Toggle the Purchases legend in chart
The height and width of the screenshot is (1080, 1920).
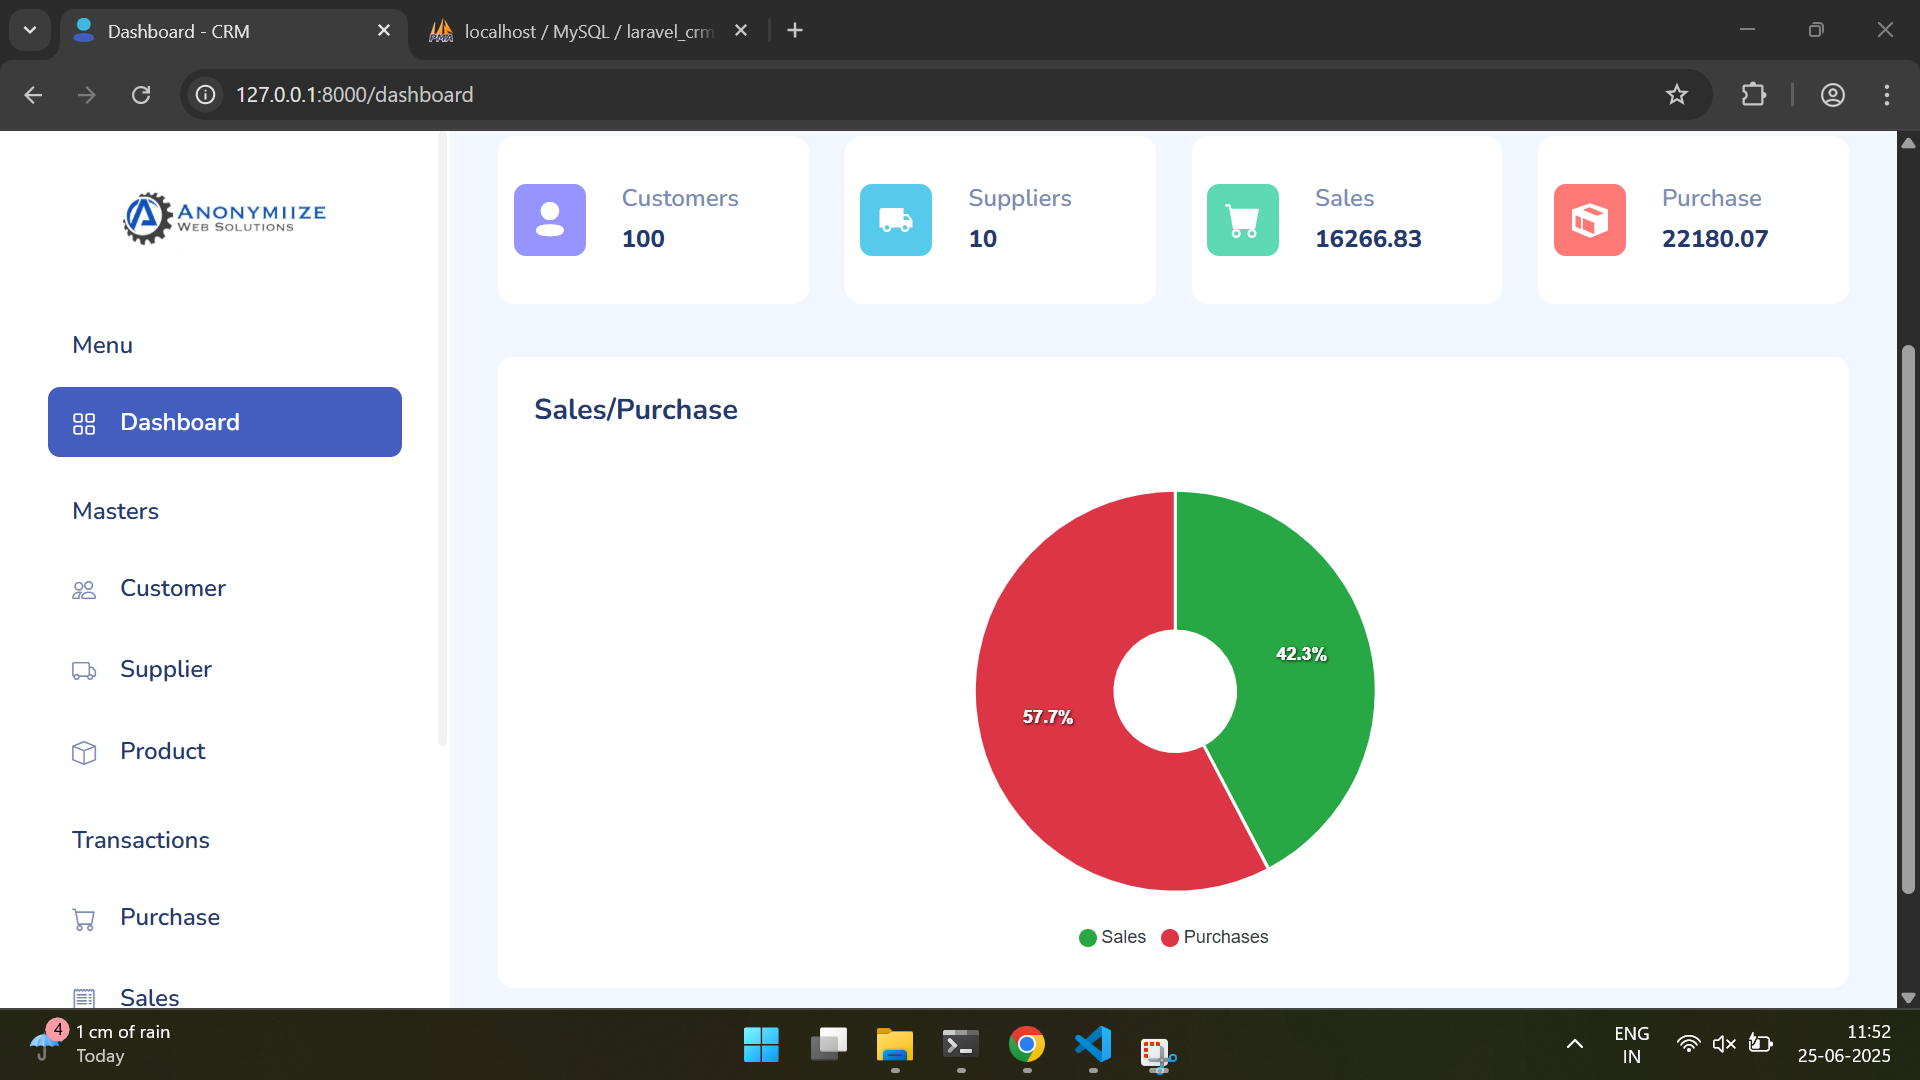click(x=1215, y=937)
